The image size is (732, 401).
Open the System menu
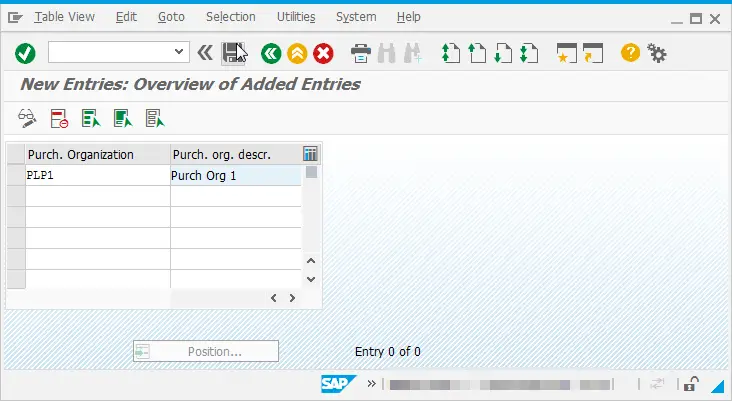[356, 17]
